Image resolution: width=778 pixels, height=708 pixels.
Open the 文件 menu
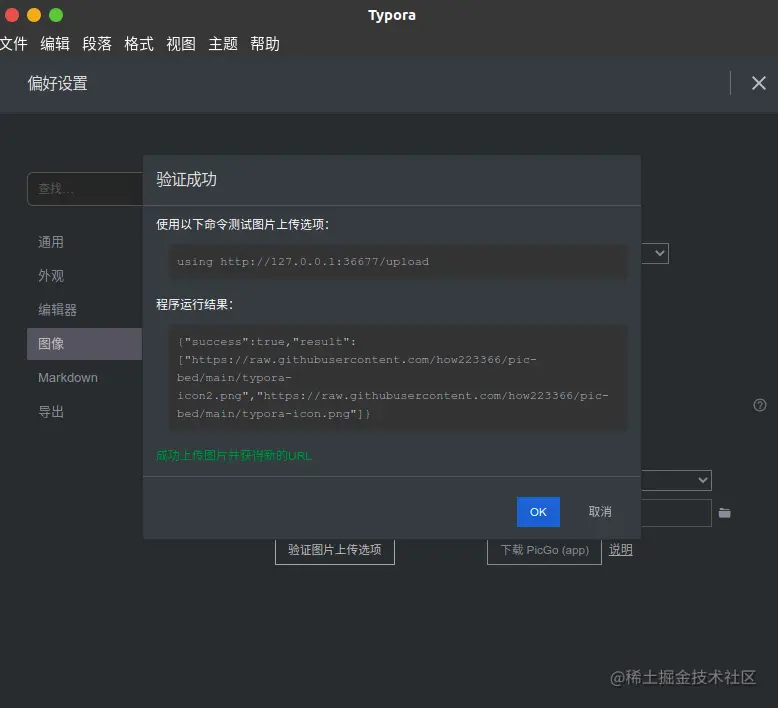13,44
